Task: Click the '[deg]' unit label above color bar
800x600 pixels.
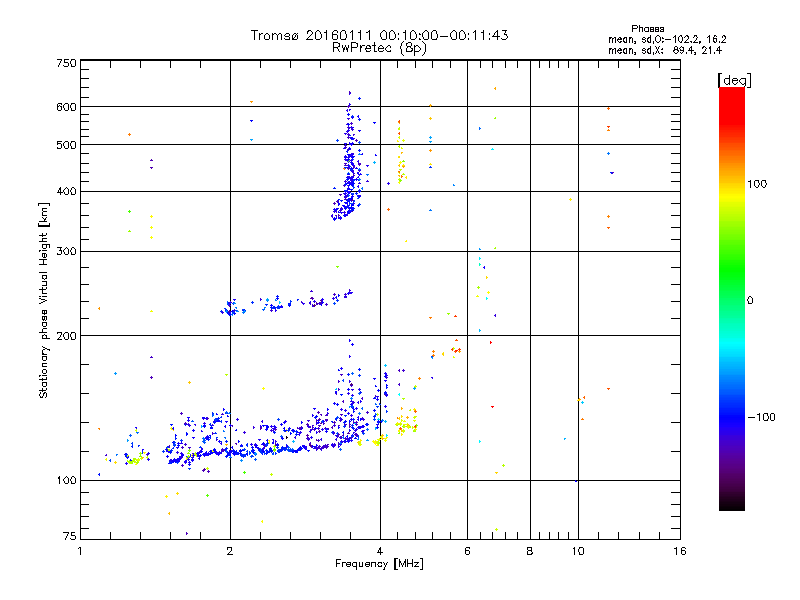Action: point(734,80)
